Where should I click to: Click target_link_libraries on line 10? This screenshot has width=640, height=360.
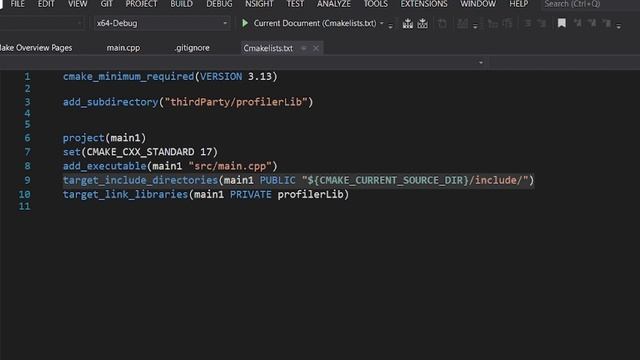[x=125, y=194]
